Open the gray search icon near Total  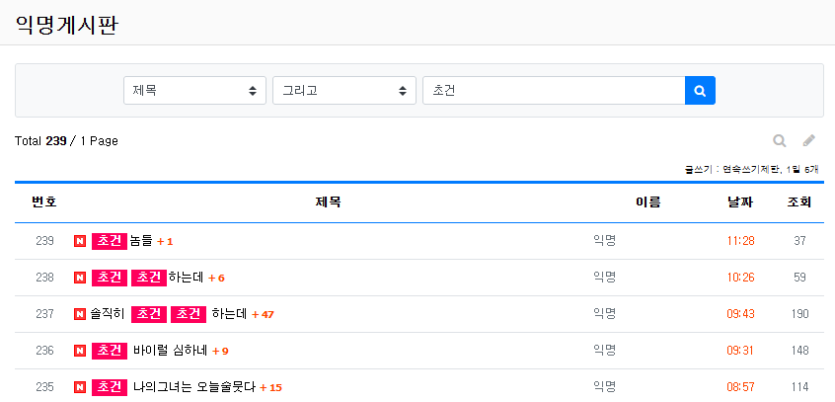coord(780,141)
